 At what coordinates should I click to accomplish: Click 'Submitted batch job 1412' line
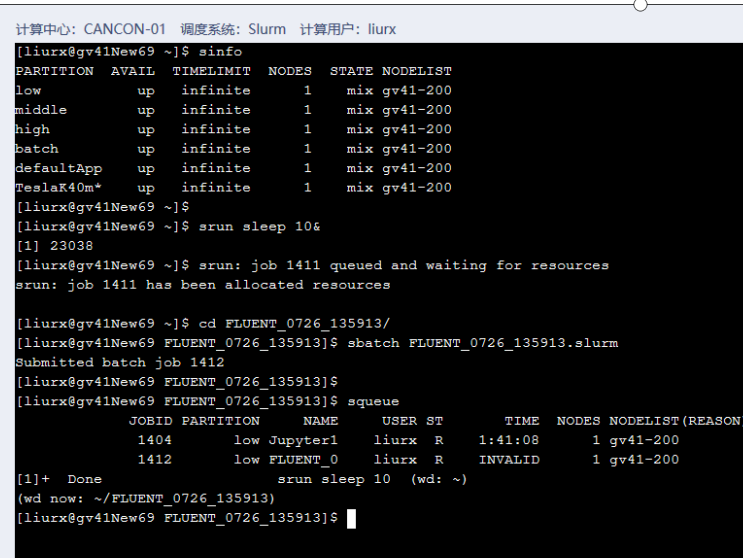pyautogui.click(x=119, y=362)
